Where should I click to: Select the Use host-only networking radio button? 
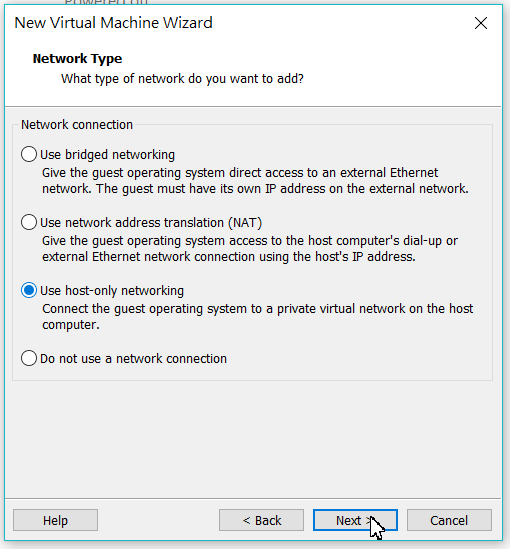coord(29,290)
